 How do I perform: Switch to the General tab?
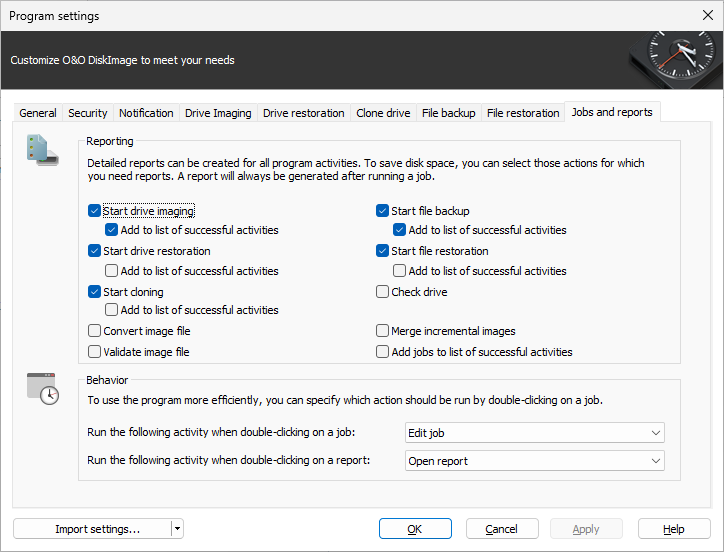[38, 113]
